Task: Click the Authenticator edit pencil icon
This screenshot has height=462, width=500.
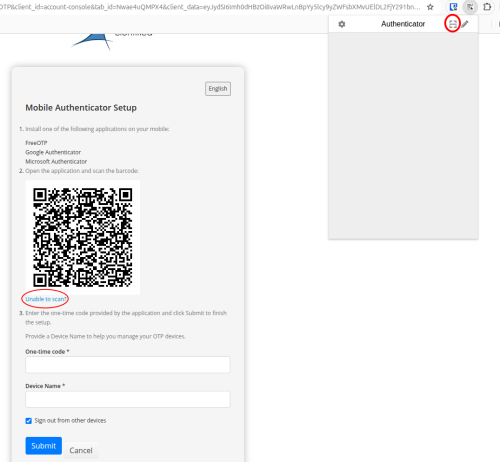Action: coord(465,24)
